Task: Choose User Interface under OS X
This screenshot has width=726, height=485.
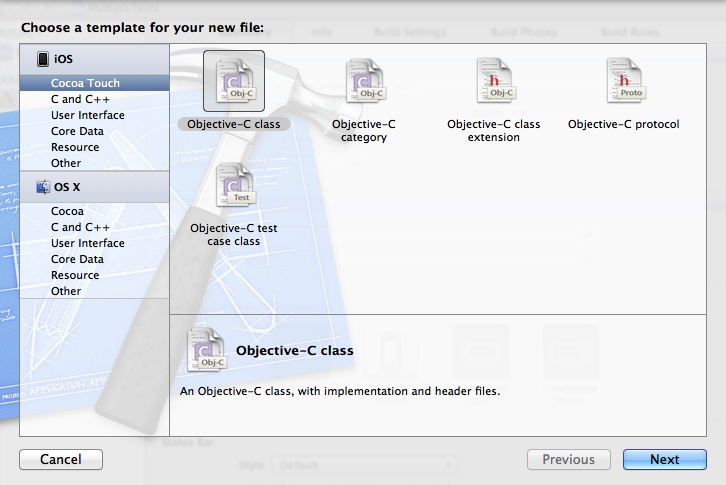Action: coord(88,243)
